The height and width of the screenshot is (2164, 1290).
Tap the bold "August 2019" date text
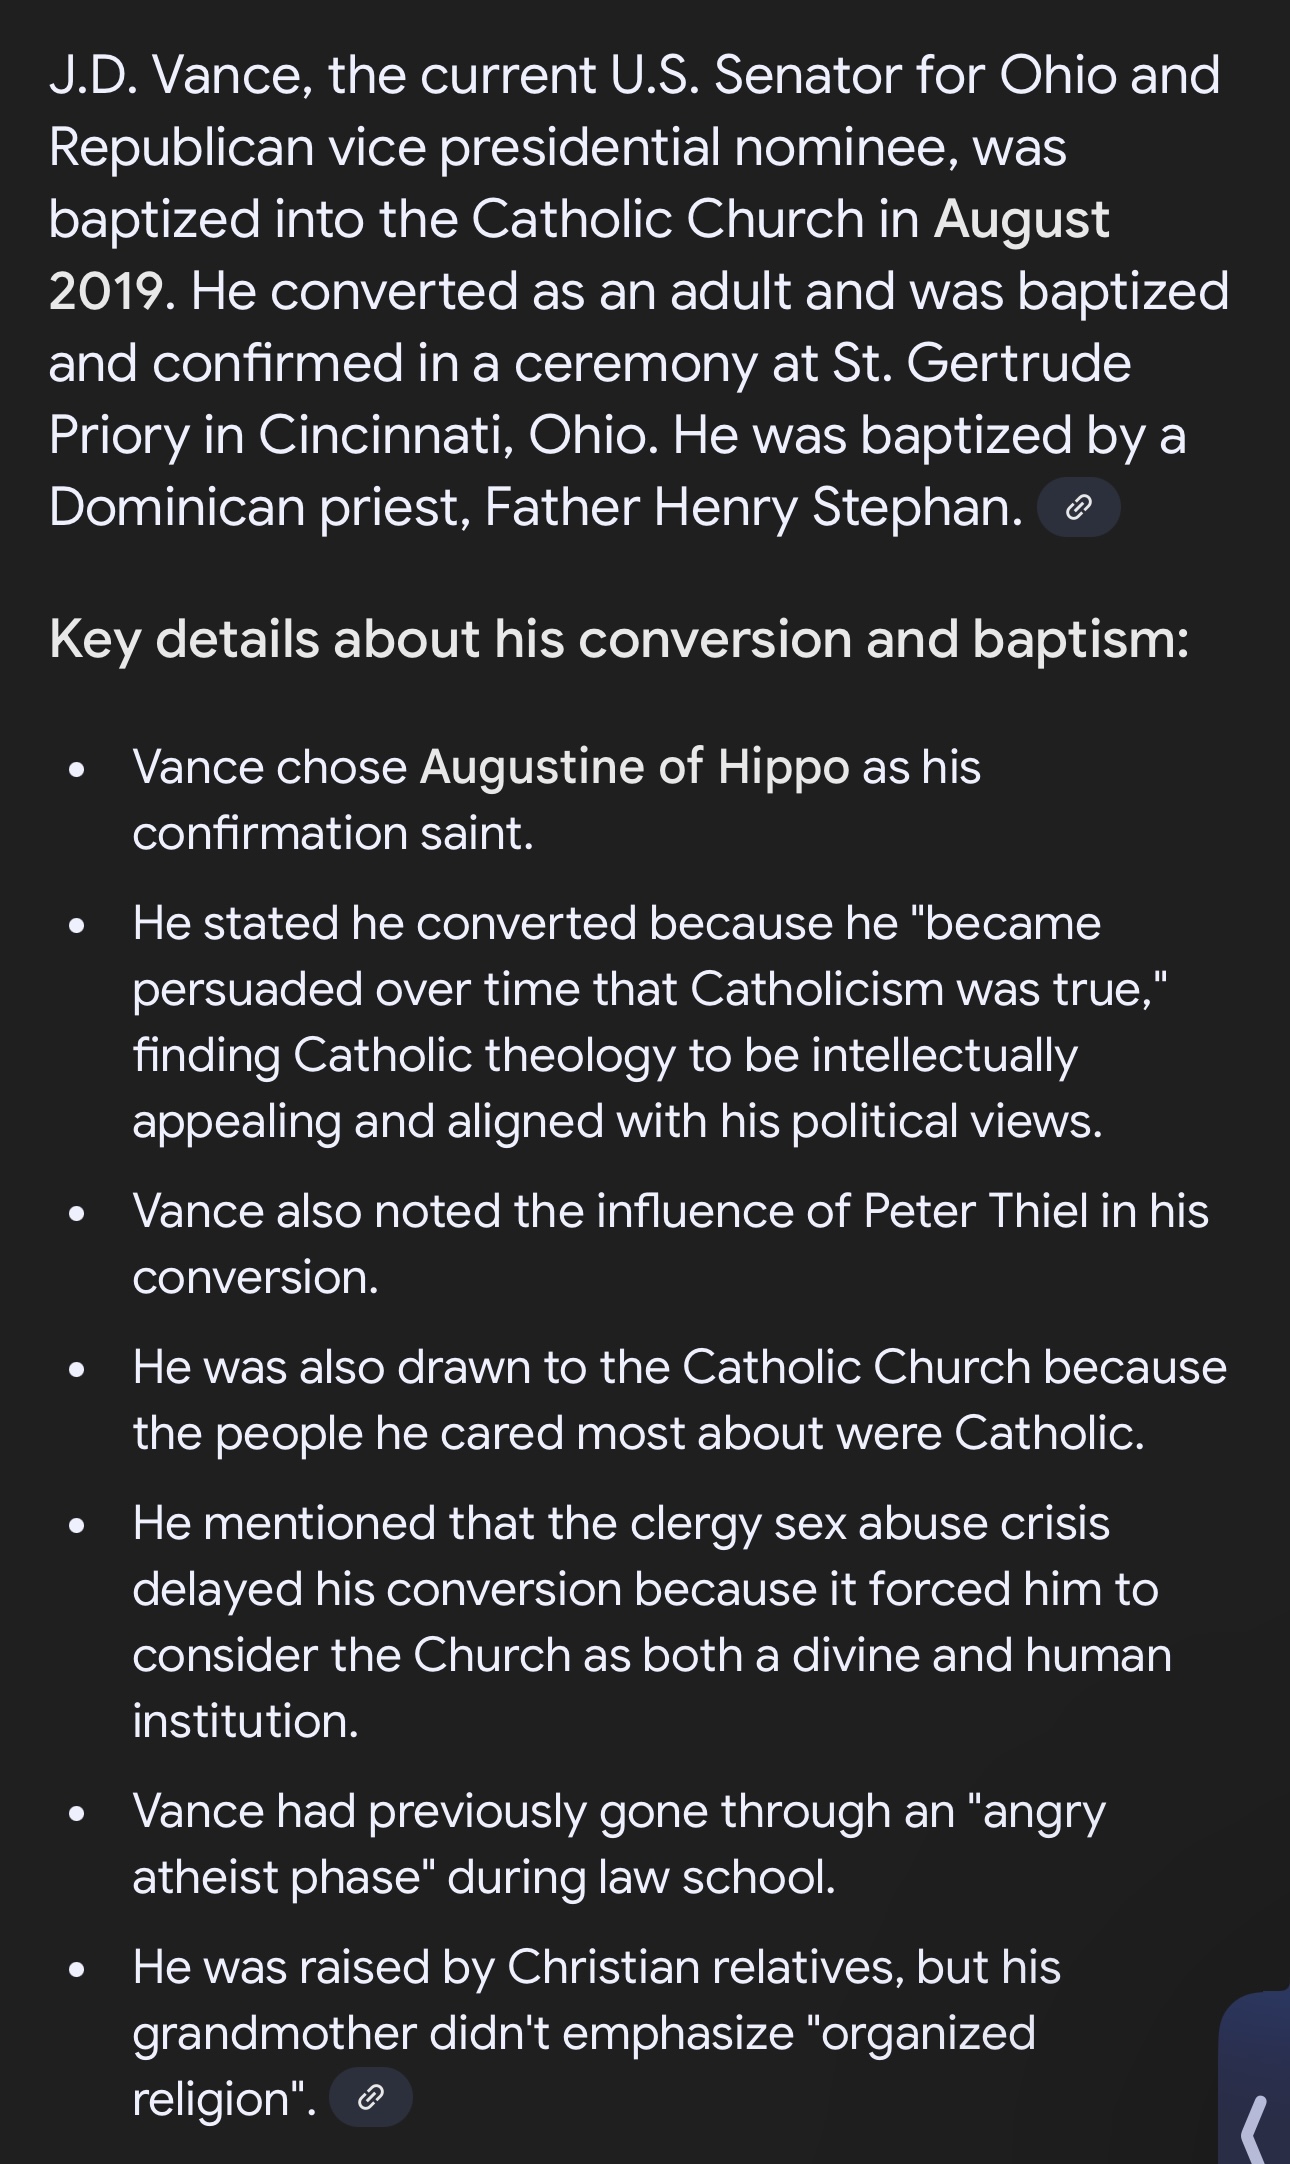tap(579, 255)
